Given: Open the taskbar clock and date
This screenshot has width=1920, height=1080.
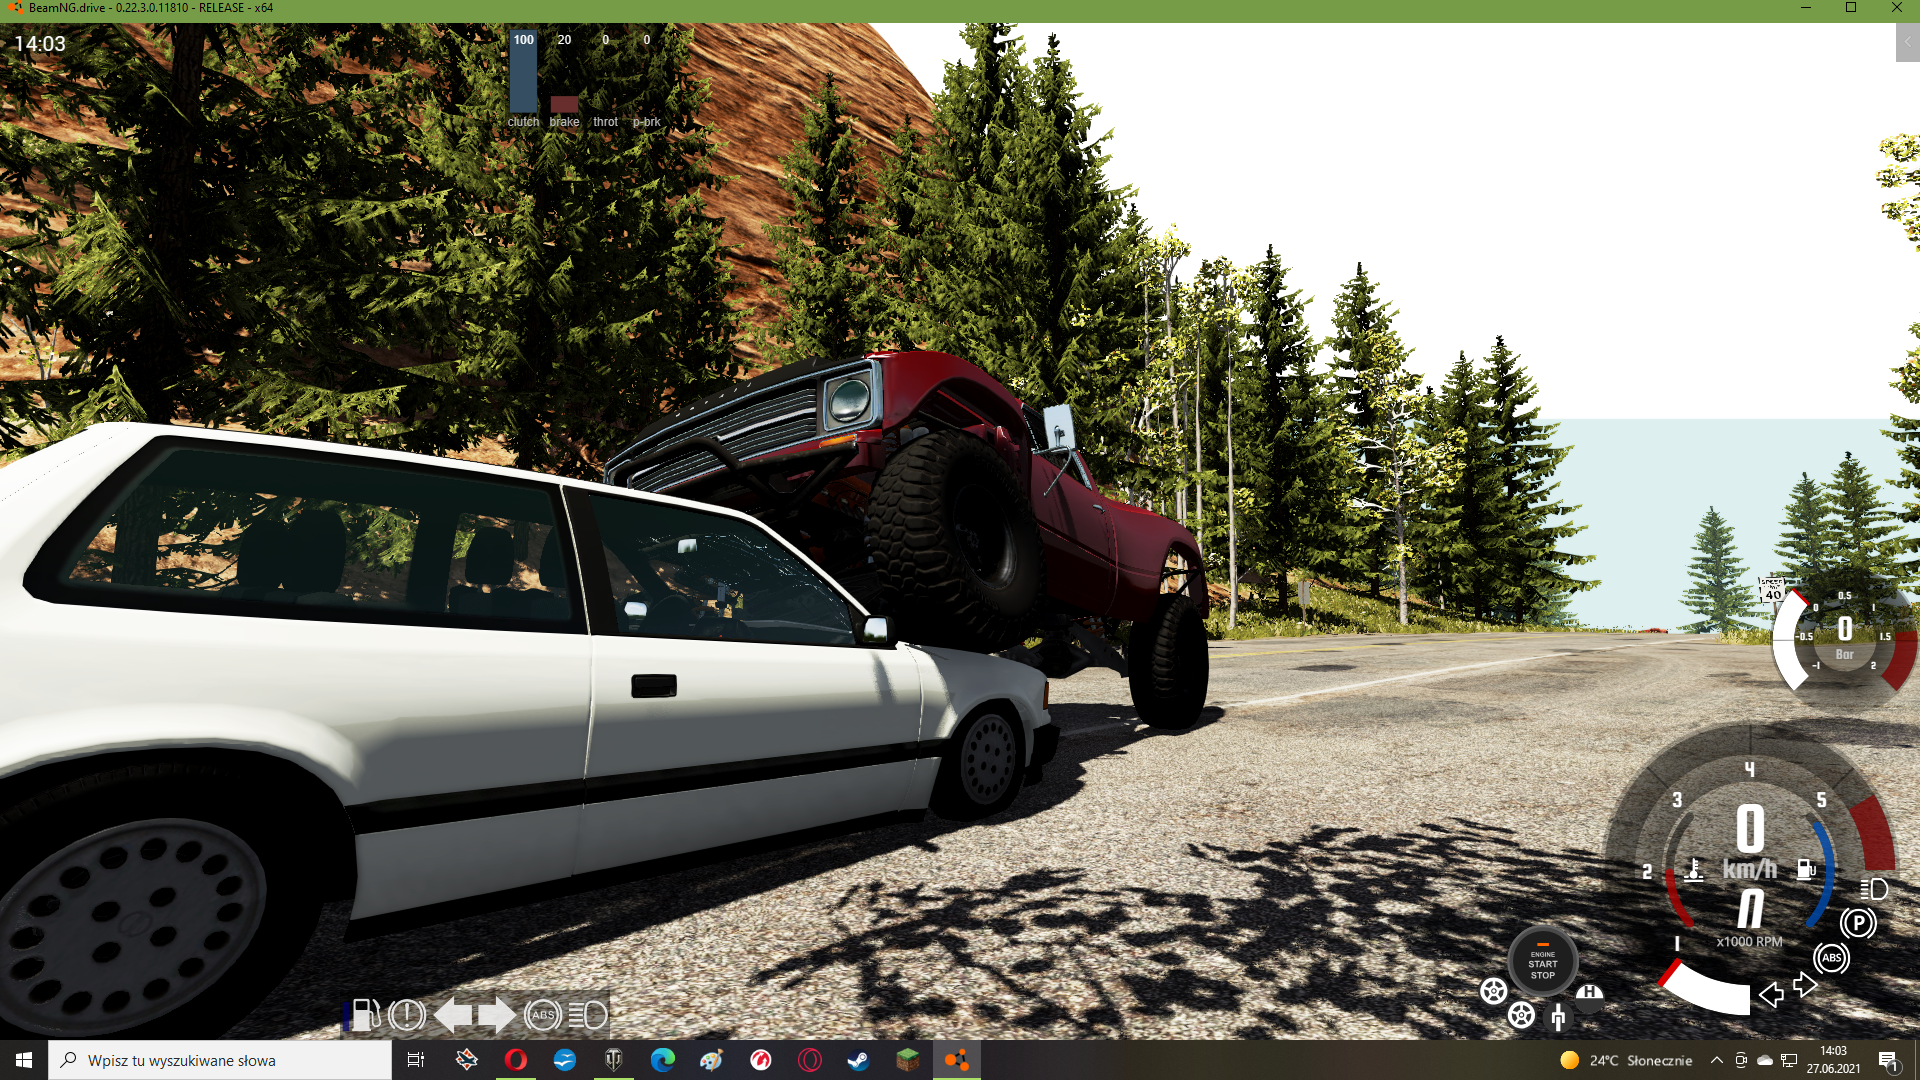Looking at the screenshot, I should (x=1833, y=1060).
